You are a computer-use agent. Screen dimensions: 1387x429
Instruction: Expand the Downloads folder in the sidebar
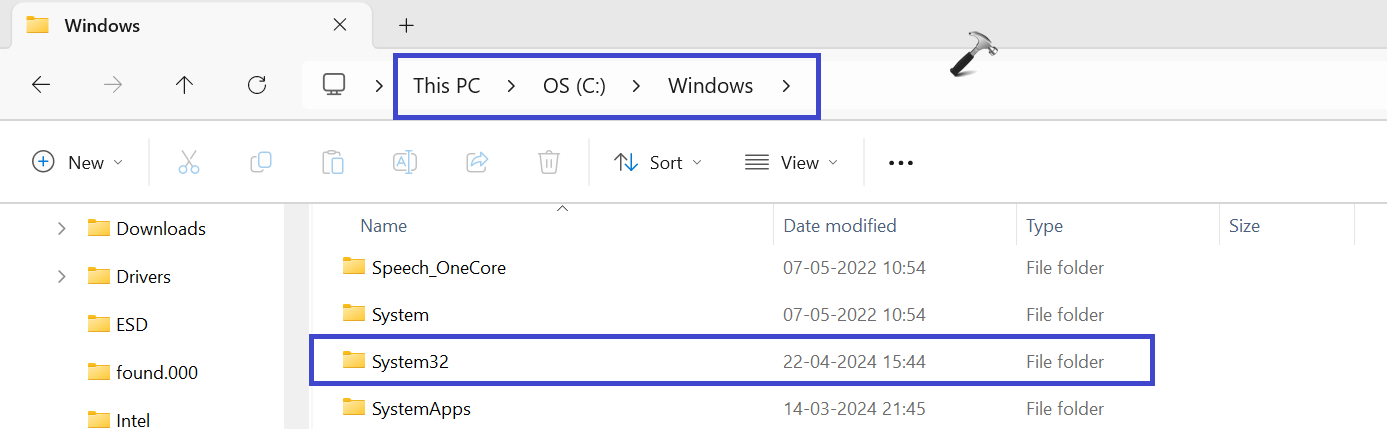[62, 229]
